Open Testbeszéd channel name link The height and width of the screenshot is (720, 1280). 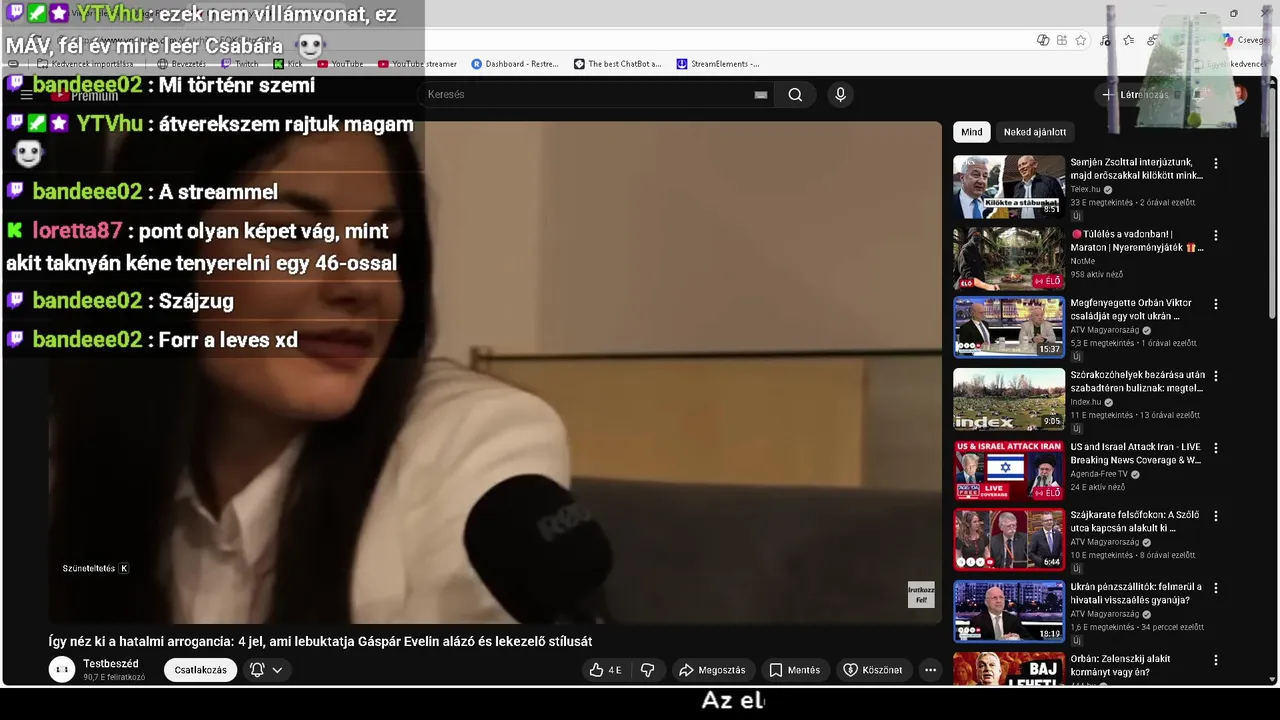click(x=111, y=664)
